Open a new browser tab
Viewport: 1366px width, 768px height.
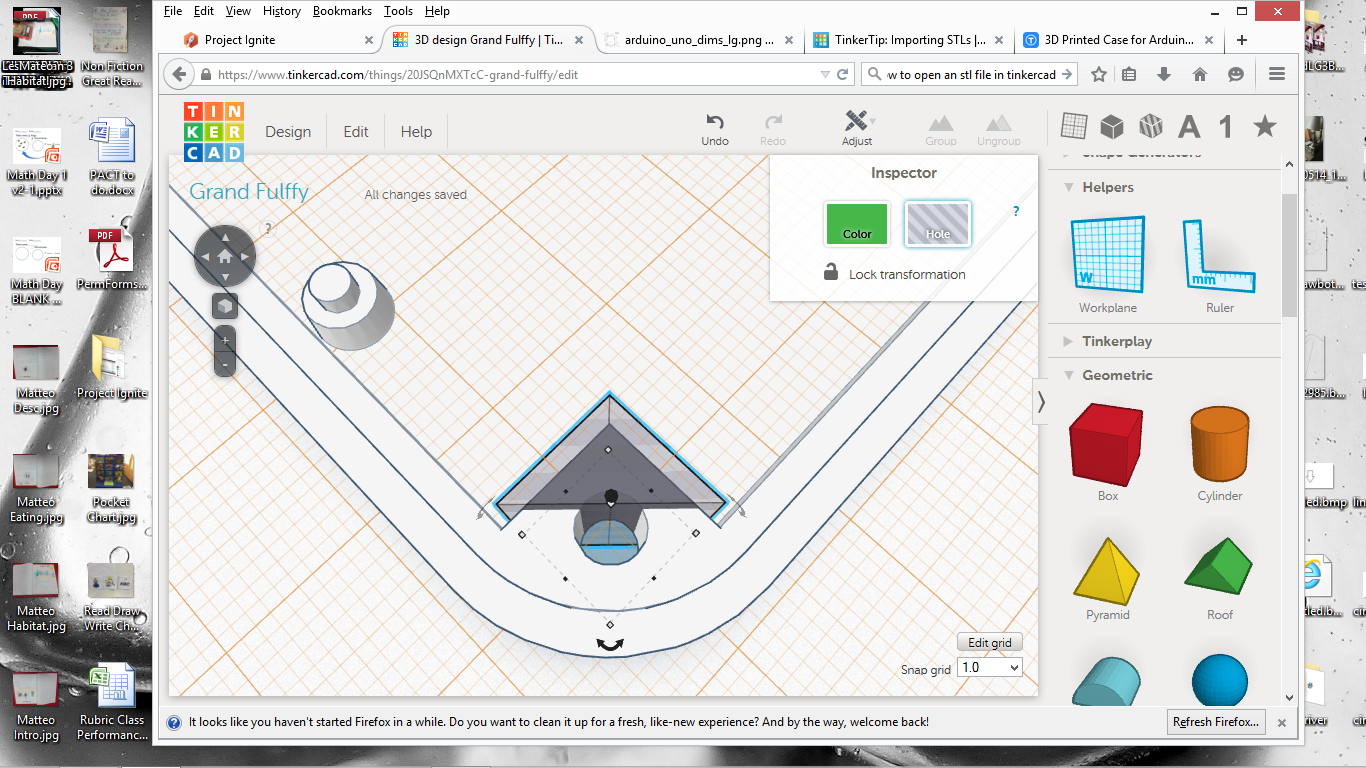pyautogui.click(x=1242, y=40)
